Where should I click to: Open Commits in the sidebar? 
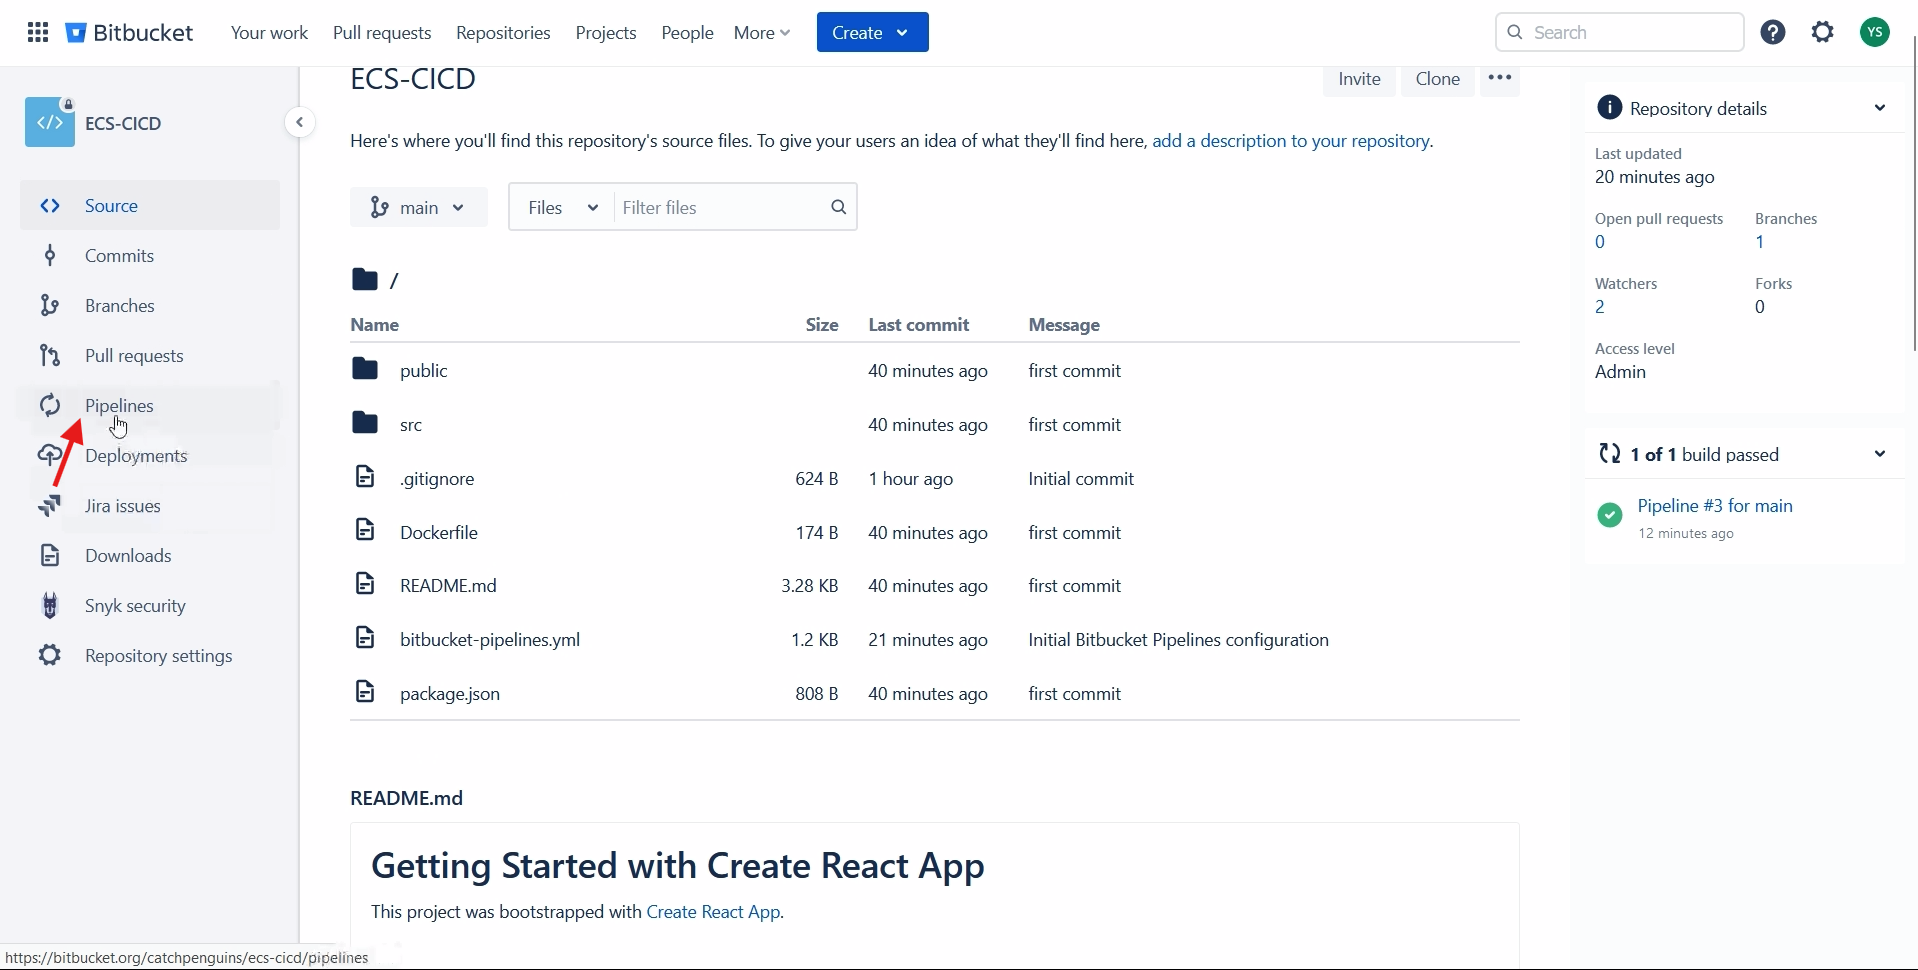150,255
